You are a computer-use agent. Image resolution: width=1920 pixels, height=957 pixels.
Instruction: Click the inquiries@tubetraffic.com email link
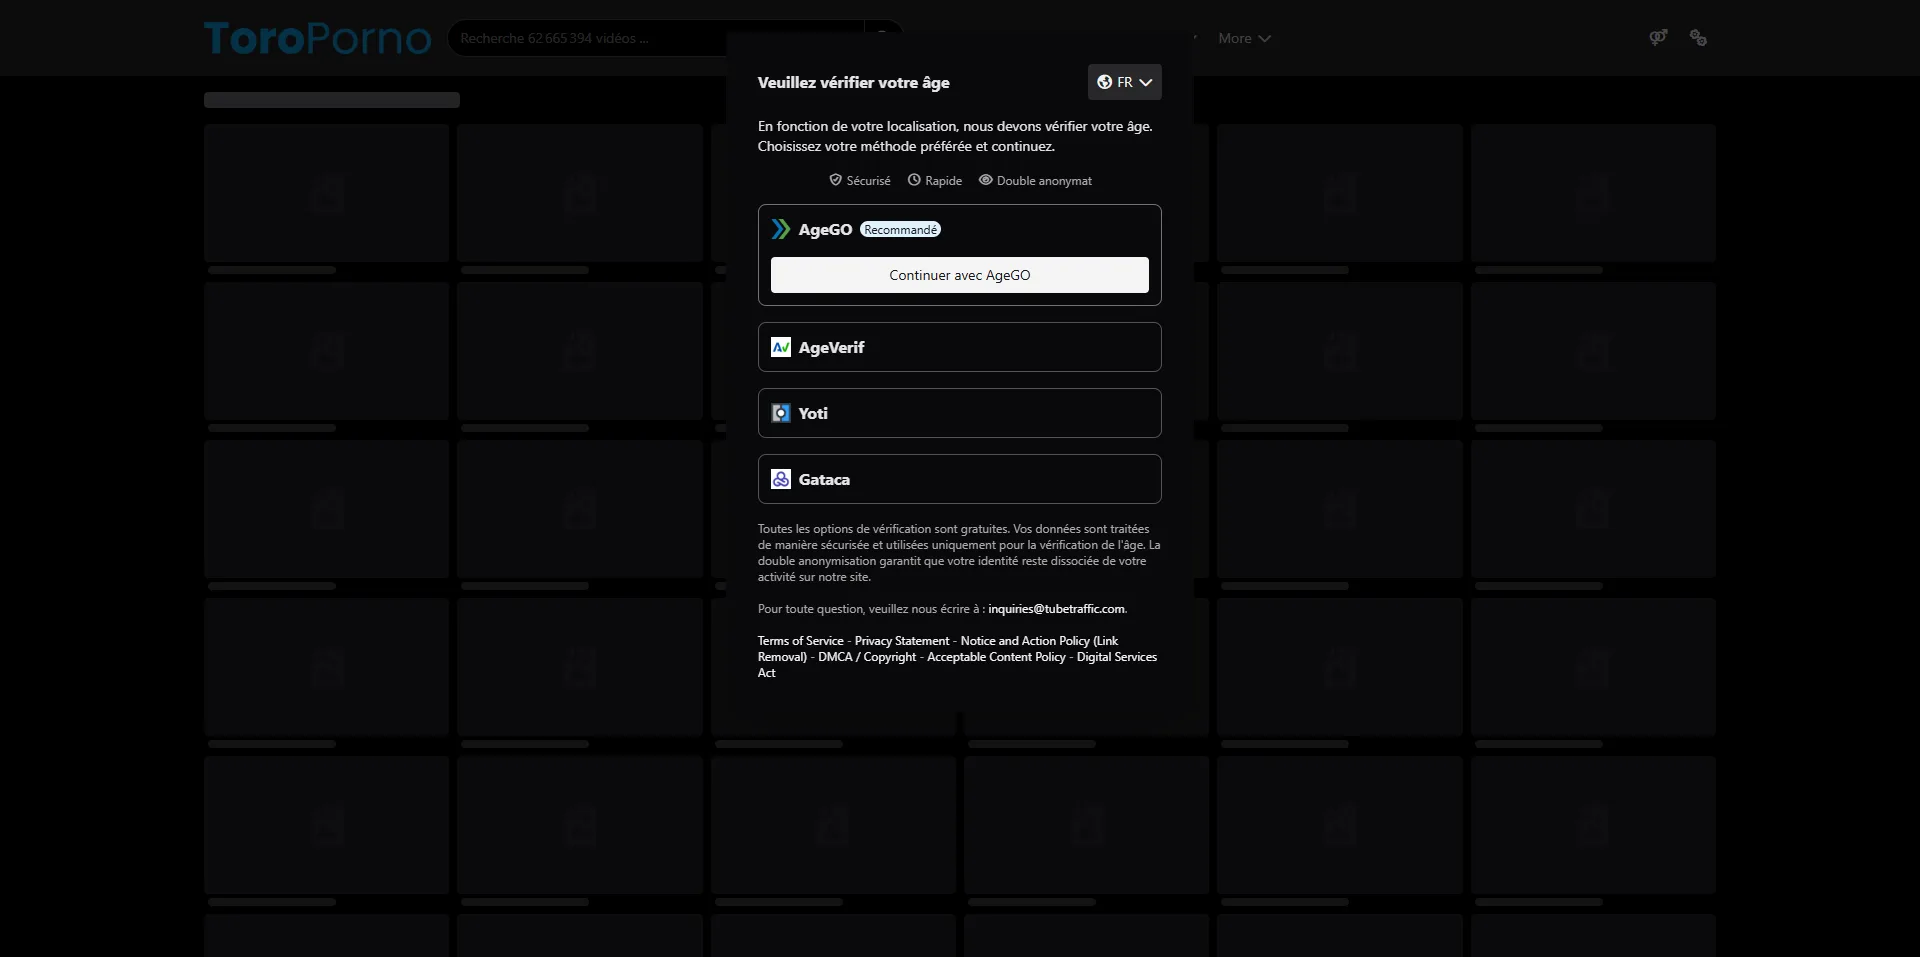1056,609
